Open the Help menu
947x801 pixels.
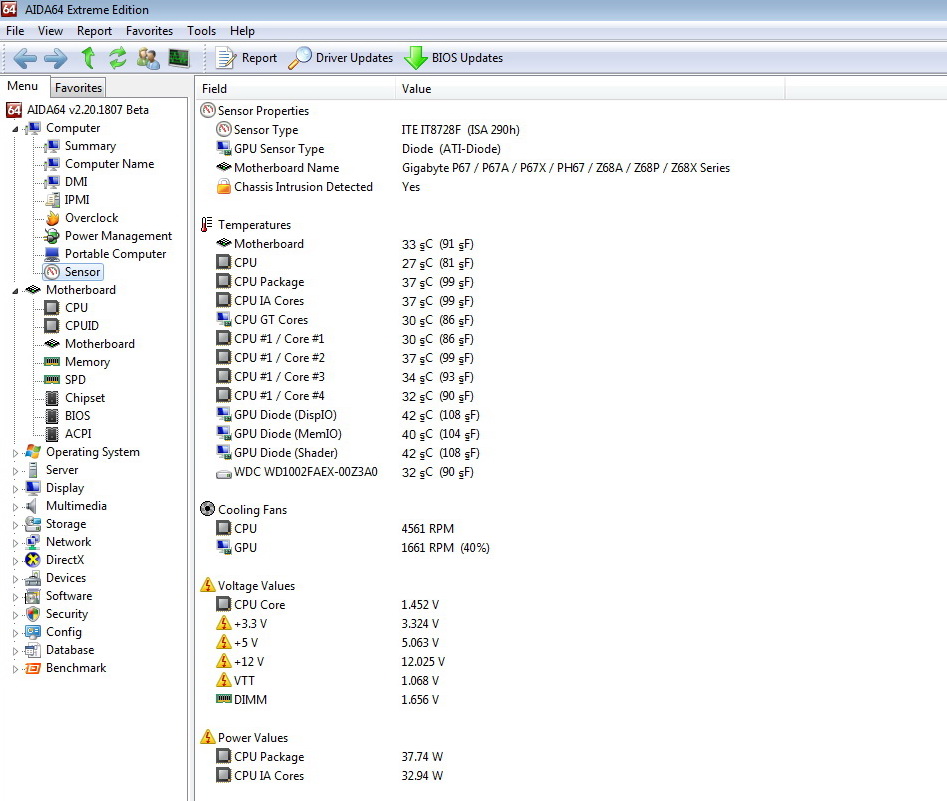click(242, 31)
